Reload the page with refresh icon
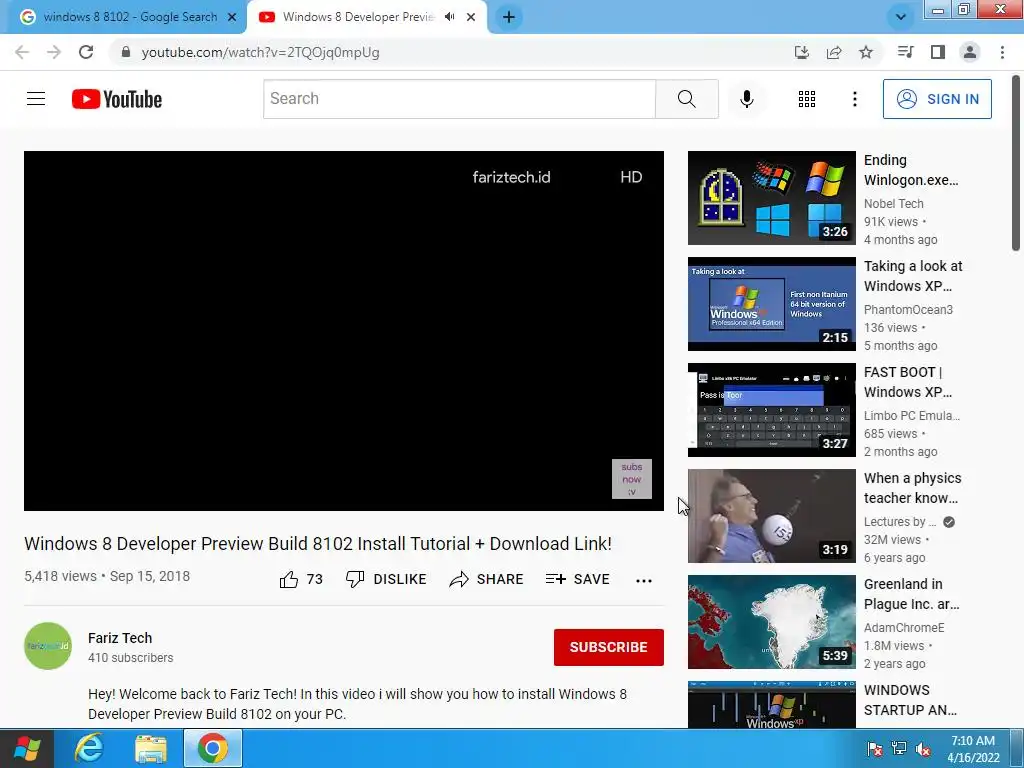Viewport: 1024px width, 768px height. [x=86, y=52]
